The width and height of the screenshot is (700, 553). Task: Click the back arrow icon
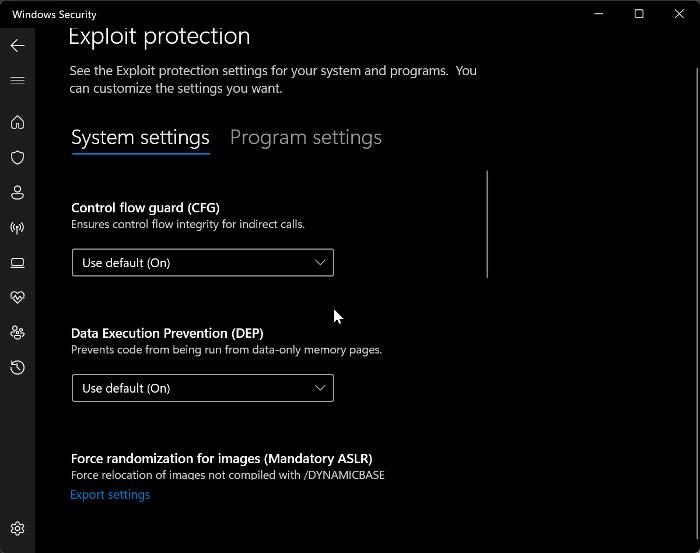17,46
